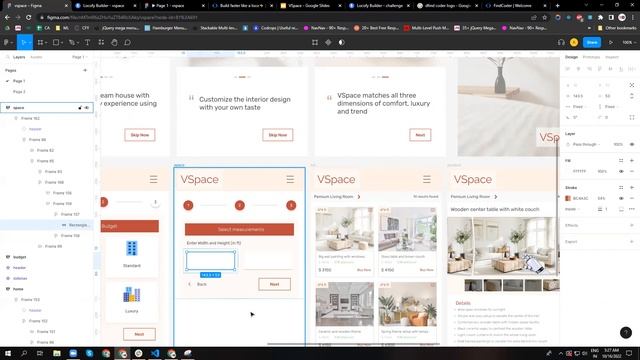
Task: Toggle lock on the space frame layer
Action: [80, 108]
